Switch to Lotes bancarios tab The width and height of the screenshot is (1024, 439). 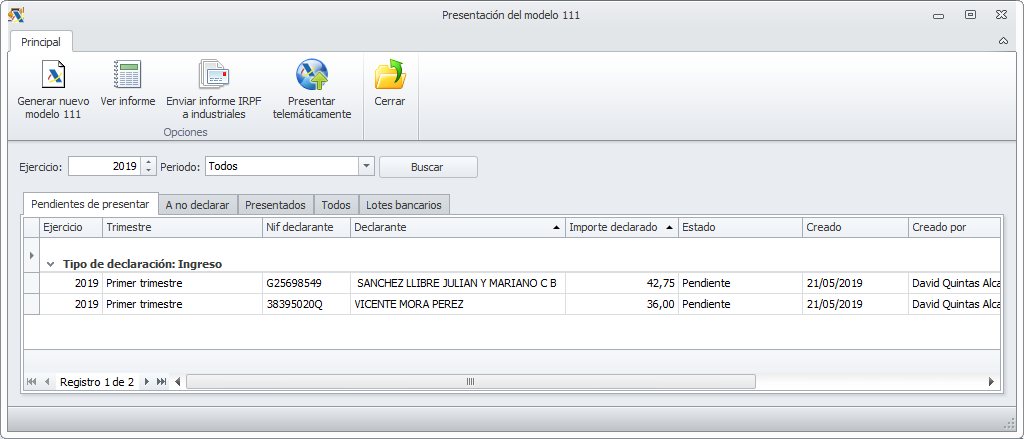click(404, 205)
